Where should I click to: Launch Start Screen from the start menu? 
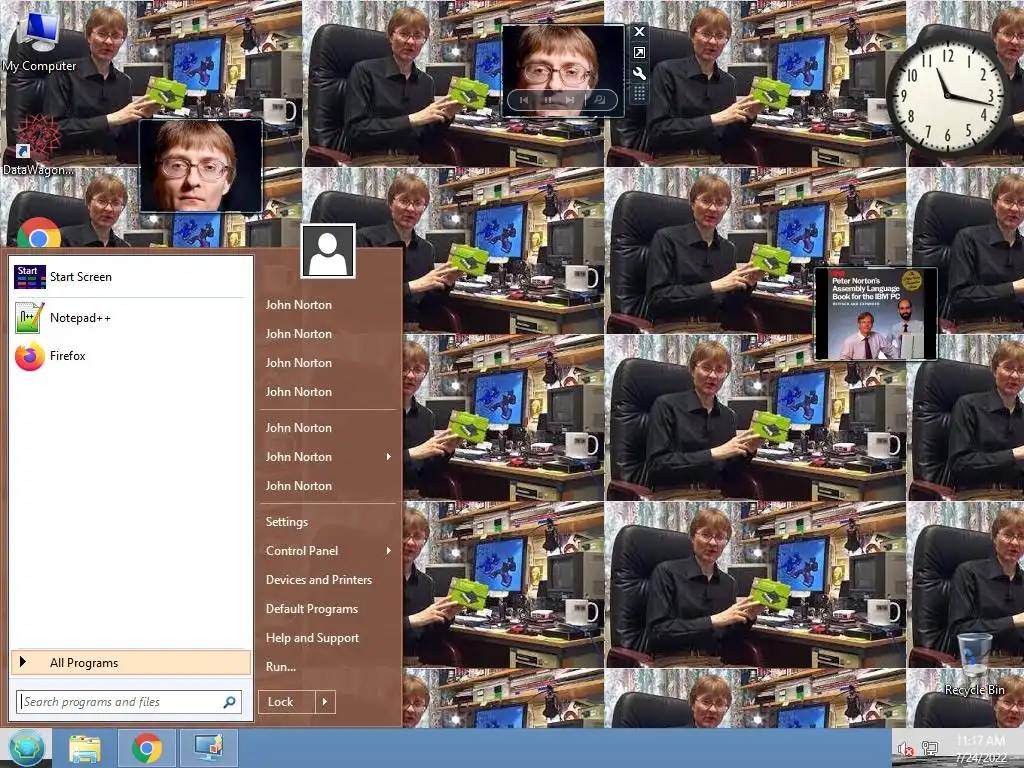[129, 277]
